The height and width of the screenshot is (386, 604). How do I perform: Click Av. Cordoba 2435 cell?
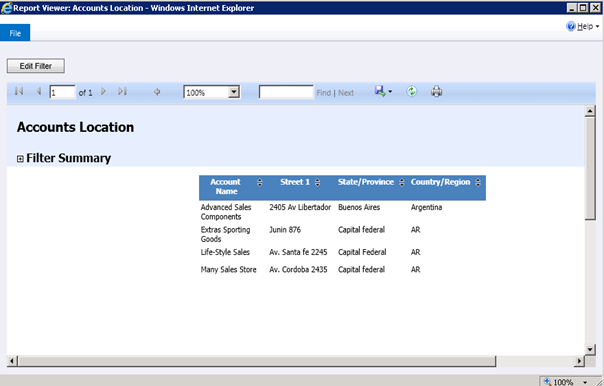point(298,270)
